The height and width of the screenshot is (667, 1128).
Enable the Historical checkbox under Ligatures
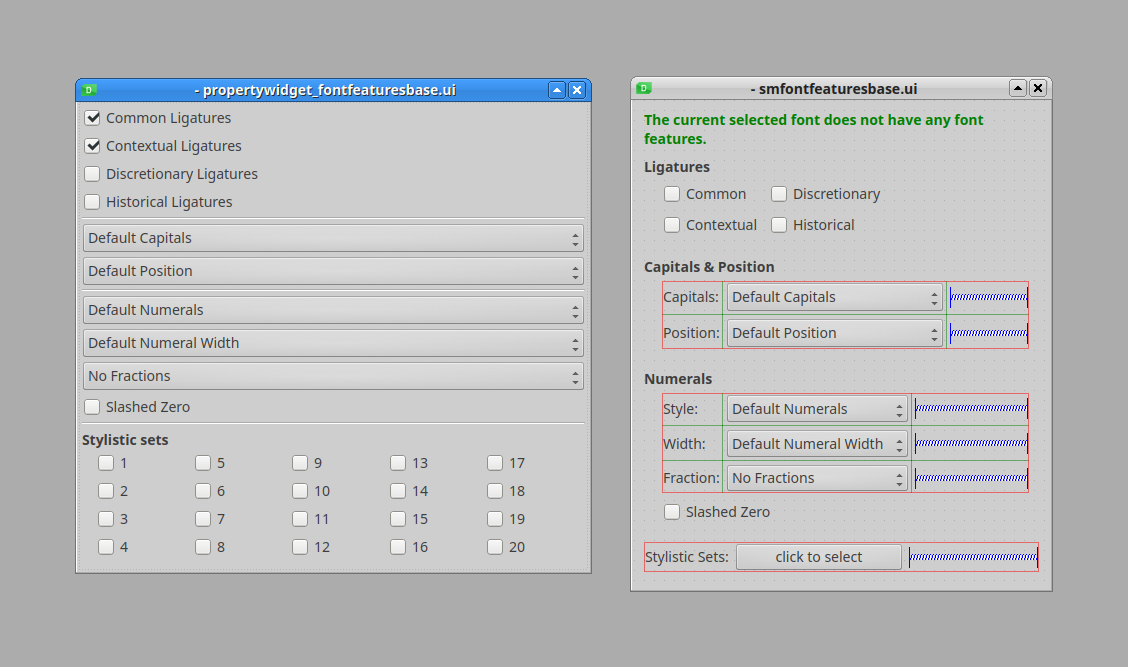(x=779, y=225)
